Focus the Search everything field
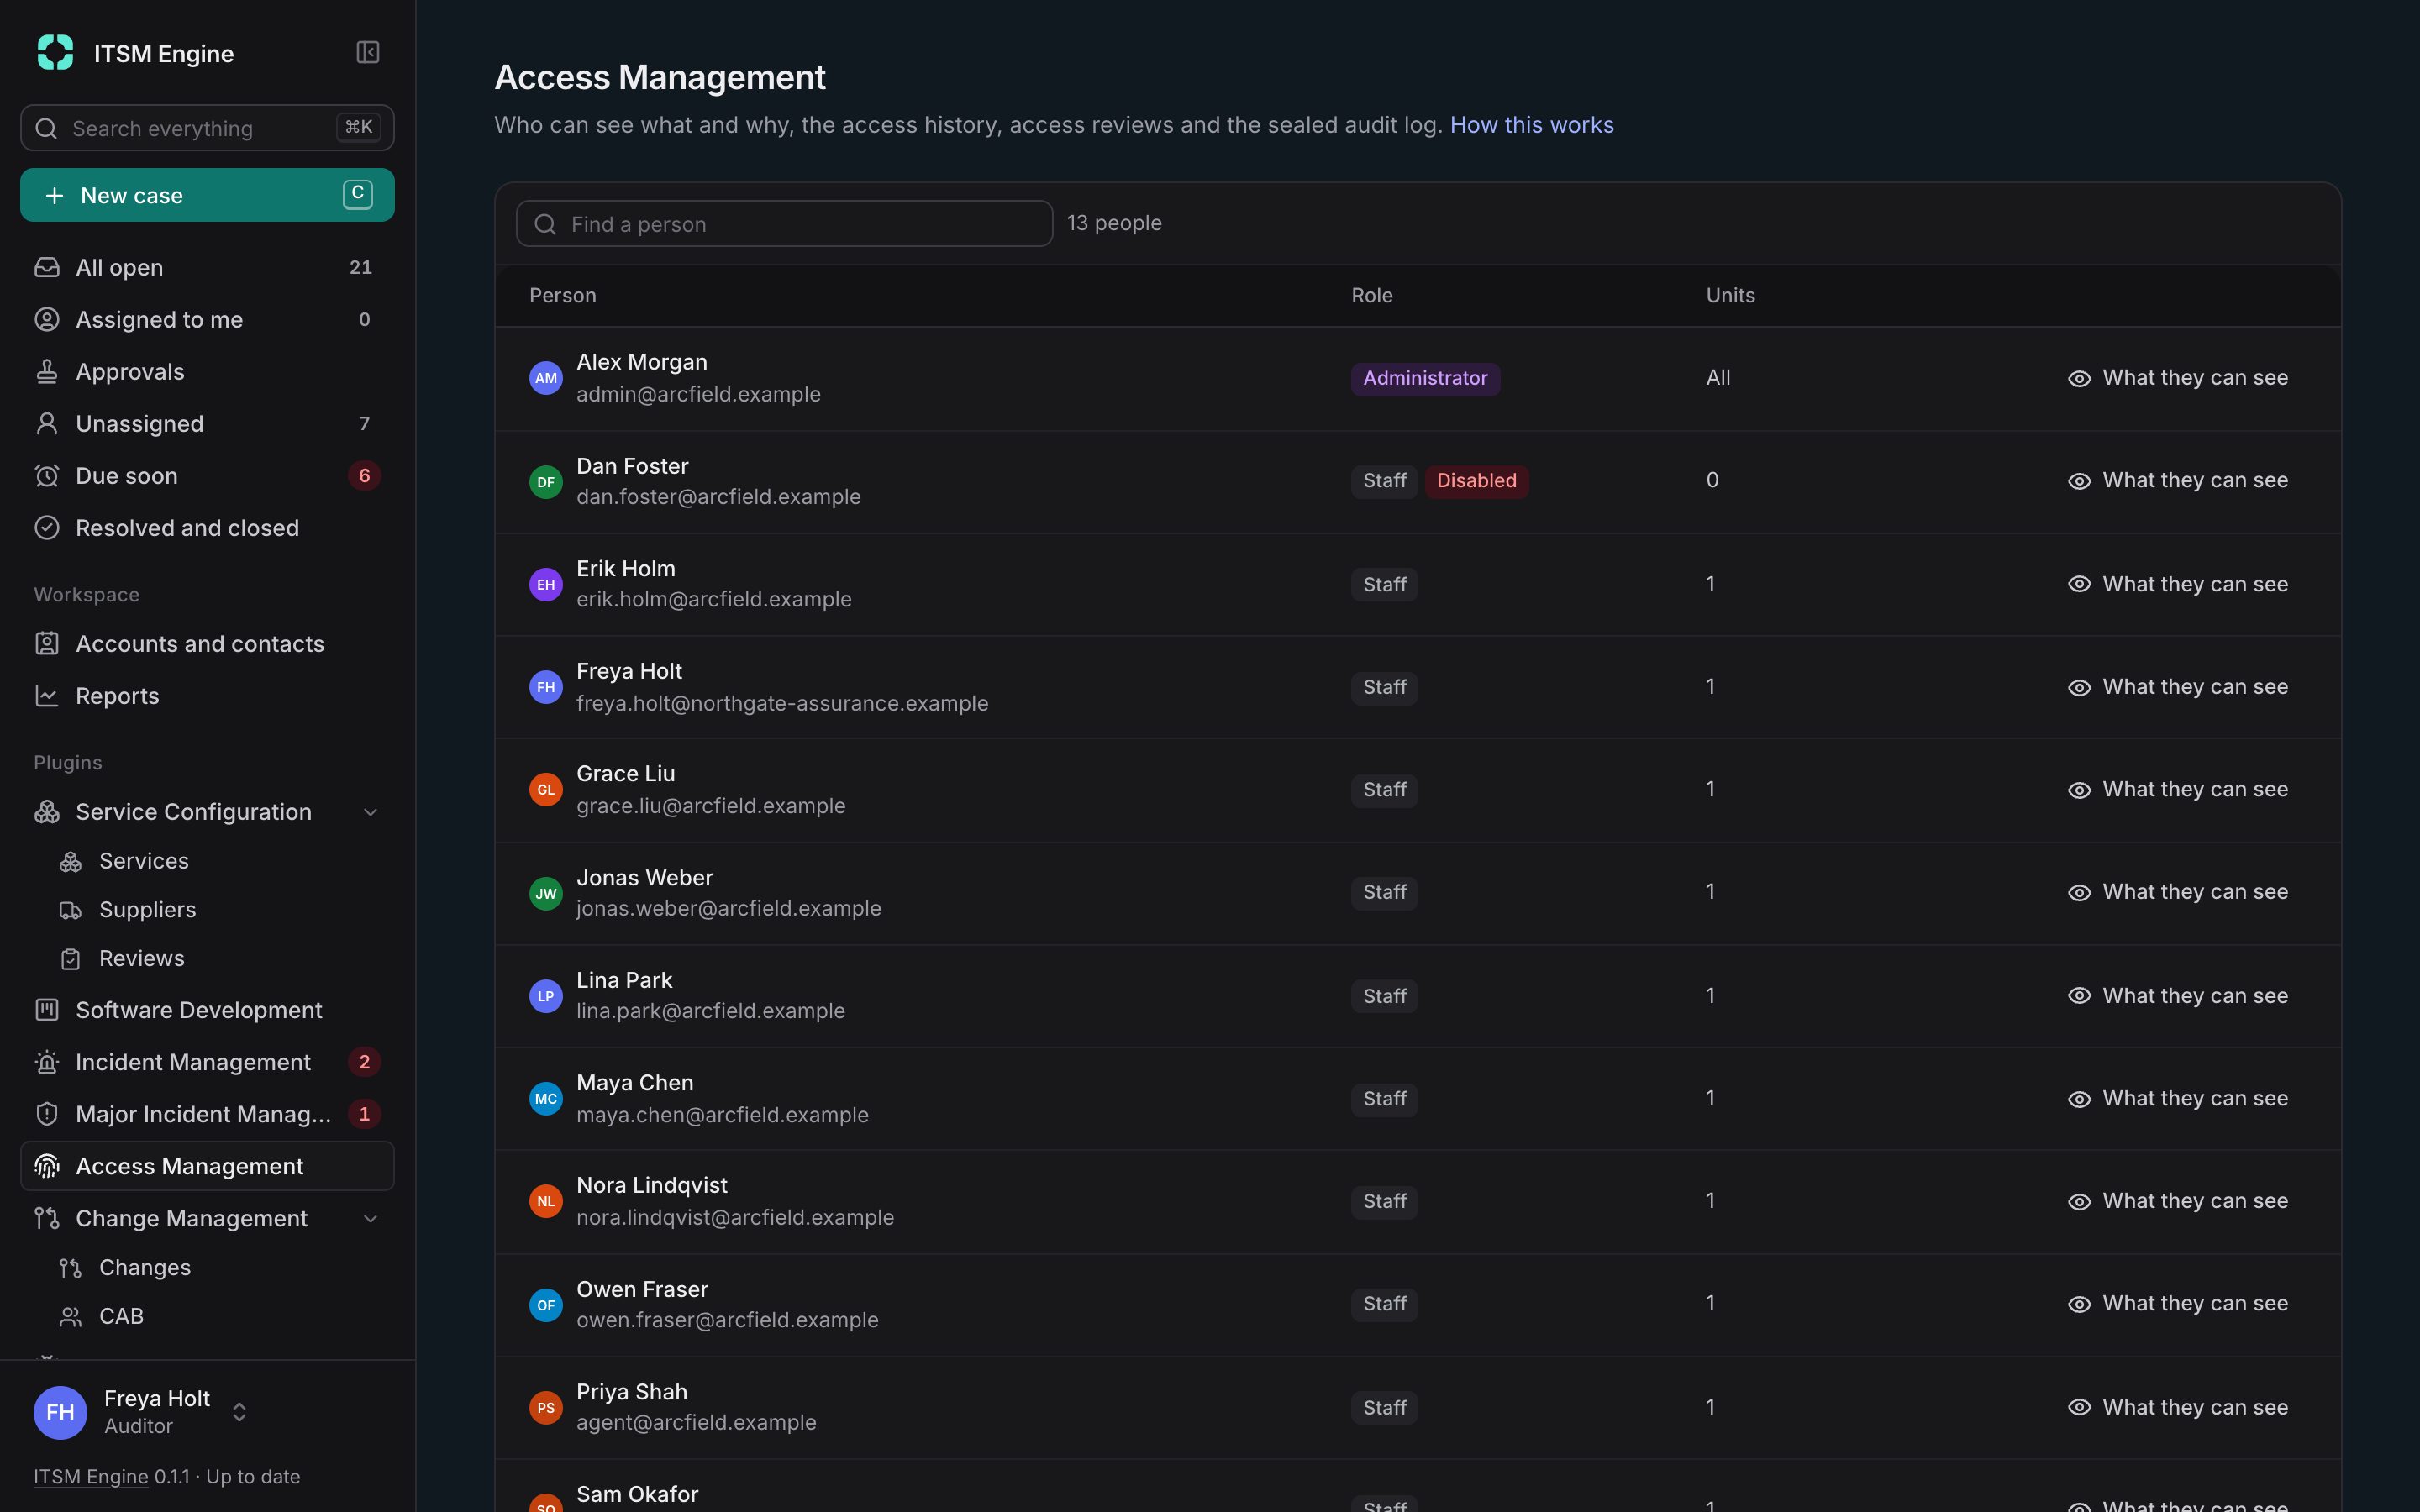Image resolution: width=2420 pixels, height=1512 pixels. coord(207,128)
